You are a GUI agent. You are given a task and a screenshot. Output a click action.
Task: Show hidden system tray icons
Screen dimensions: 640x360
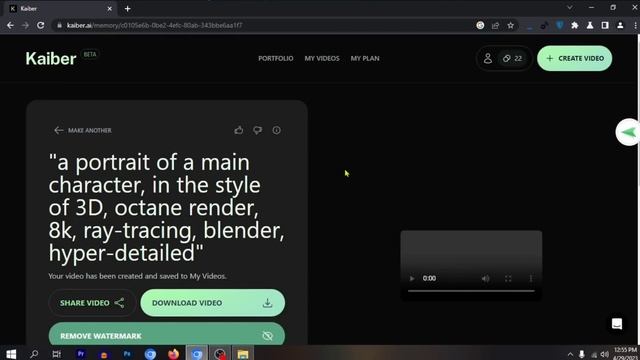coord(570,354)
